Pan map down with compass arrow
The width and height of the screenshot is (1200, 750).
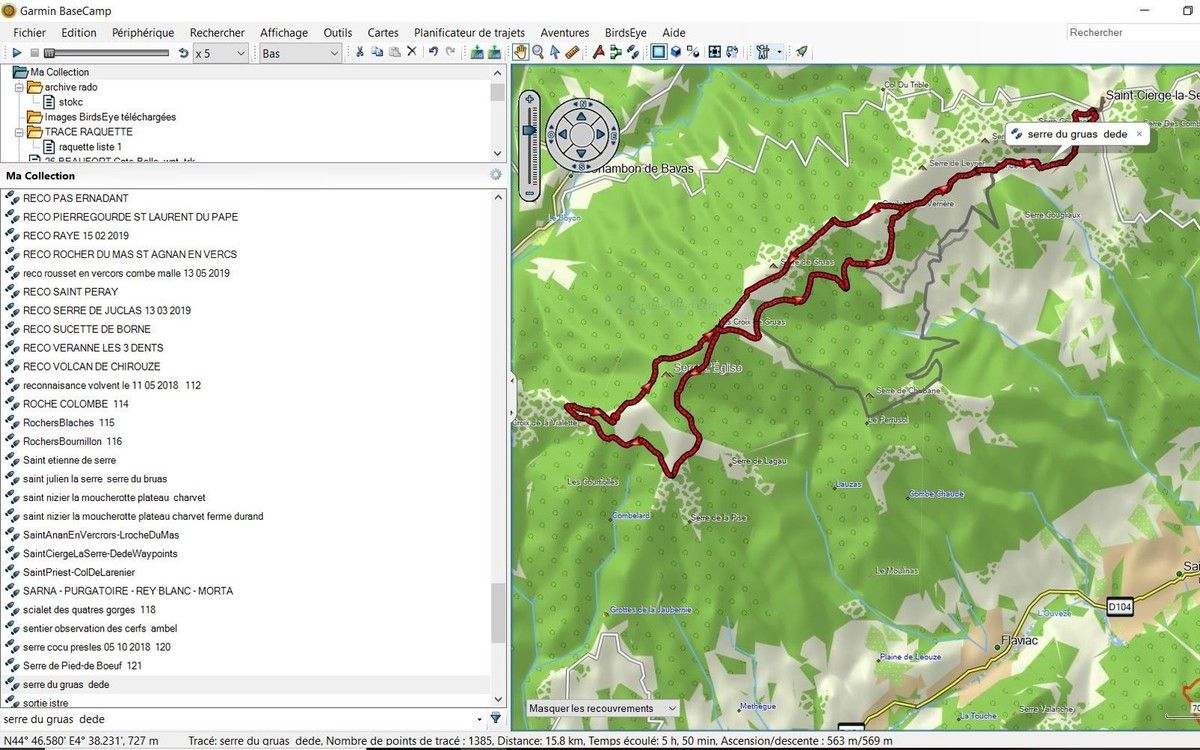[x=581, y=154]
